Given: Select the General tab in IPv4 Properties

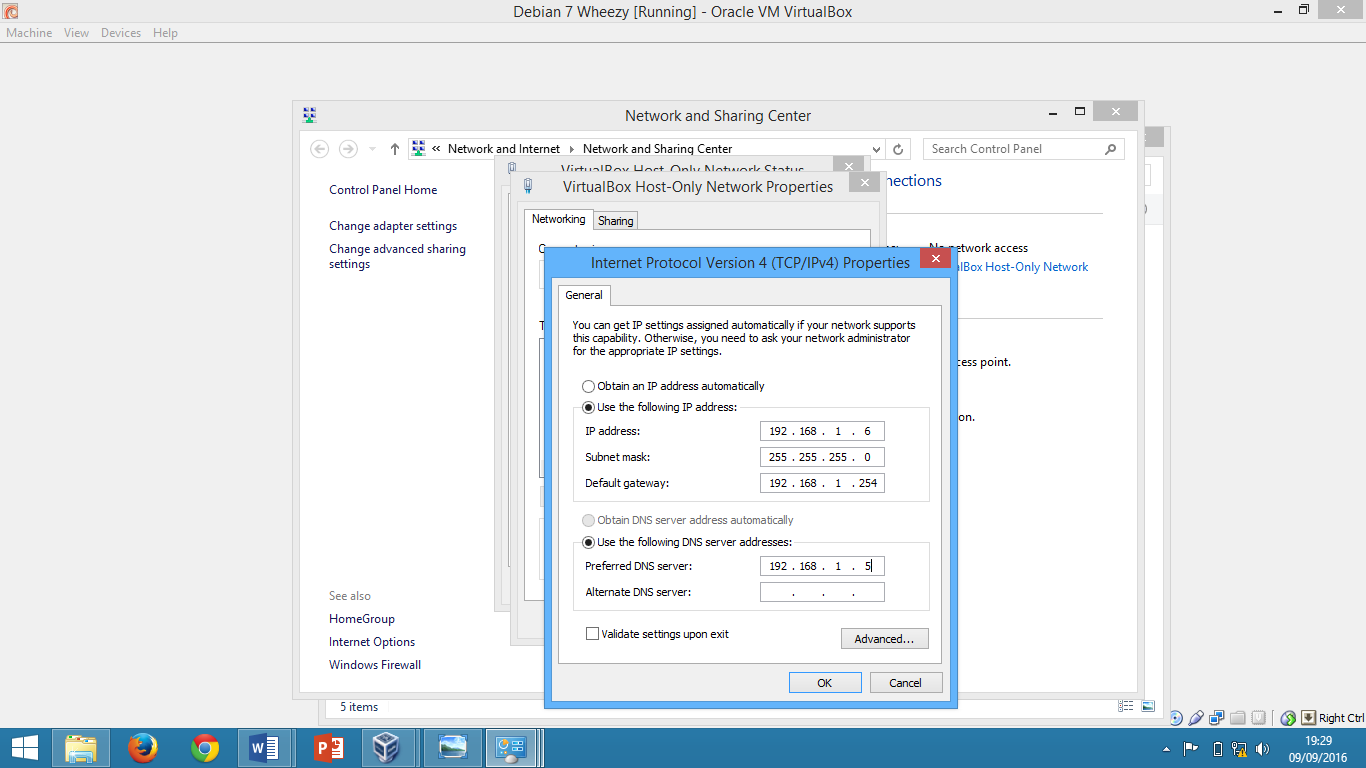Looking at the screenshot, I should 584,295.
